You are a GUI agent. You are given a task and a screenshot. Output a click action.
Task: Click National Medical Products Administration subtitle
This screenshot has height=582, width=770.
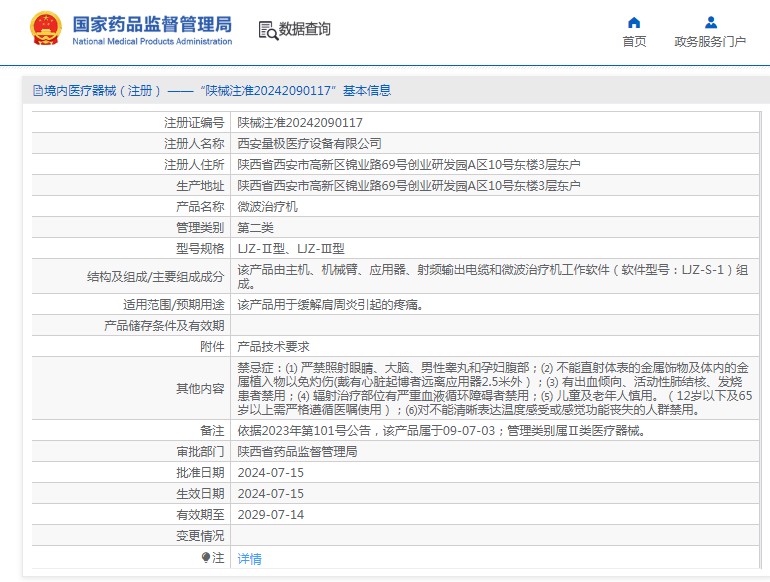point(152,42)
